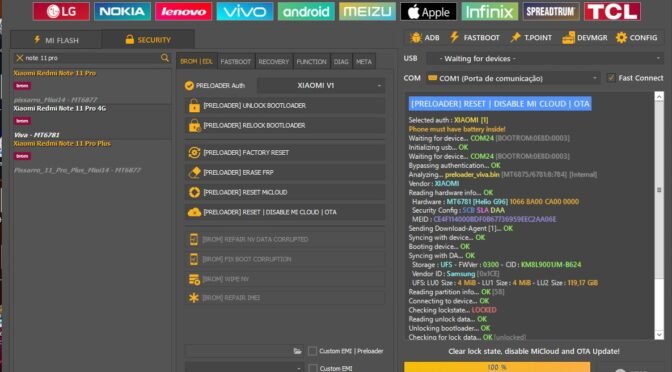The image size is (672, 372).
Task: Click 'Phone must have battery inside!' log line
Action: 456,129
